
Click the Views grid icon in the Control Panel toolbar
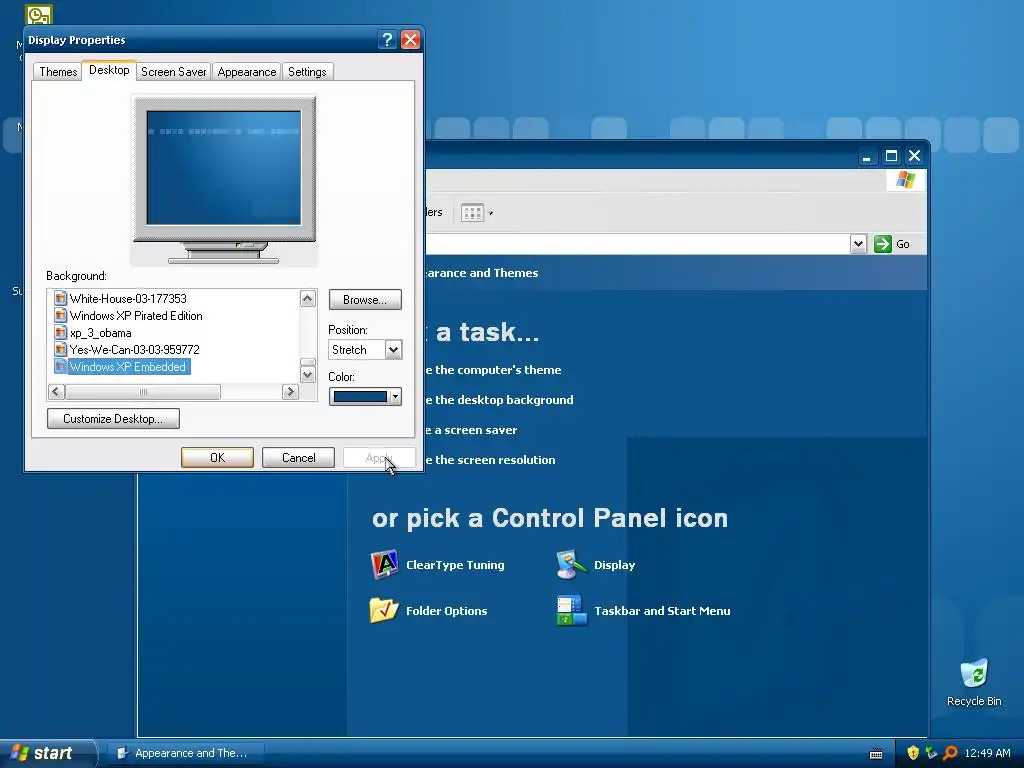click(x=472, y=213)
